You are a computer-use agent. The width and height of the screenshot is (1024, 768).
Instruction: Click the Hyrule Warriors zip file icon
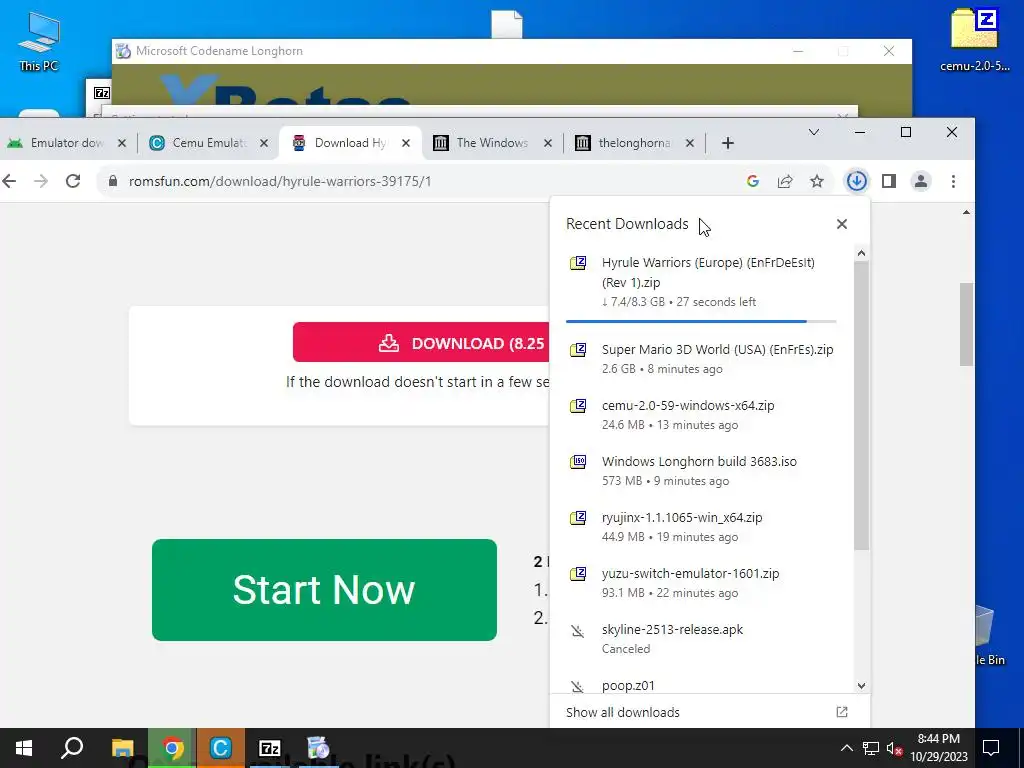click(578, 263)
